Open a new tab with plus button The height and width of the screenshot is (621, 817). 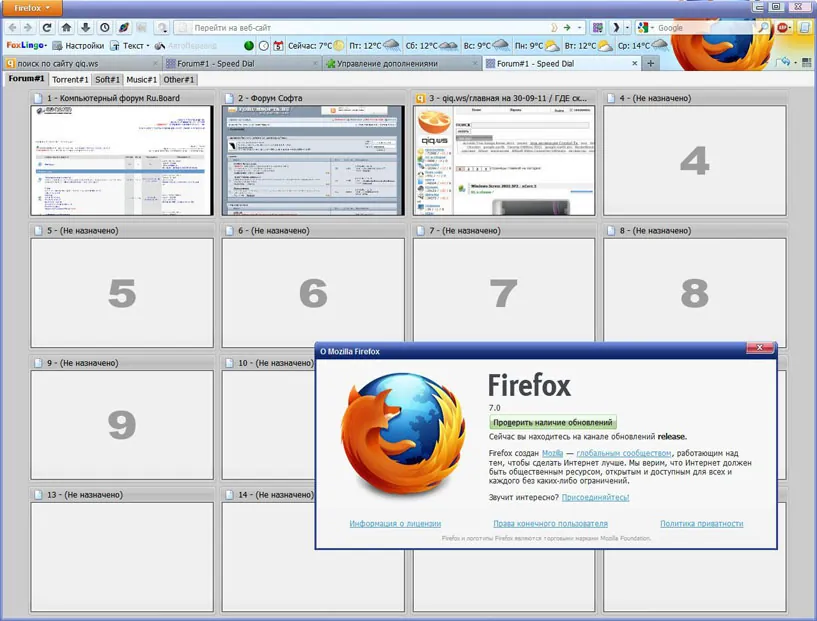click(650, 64)
